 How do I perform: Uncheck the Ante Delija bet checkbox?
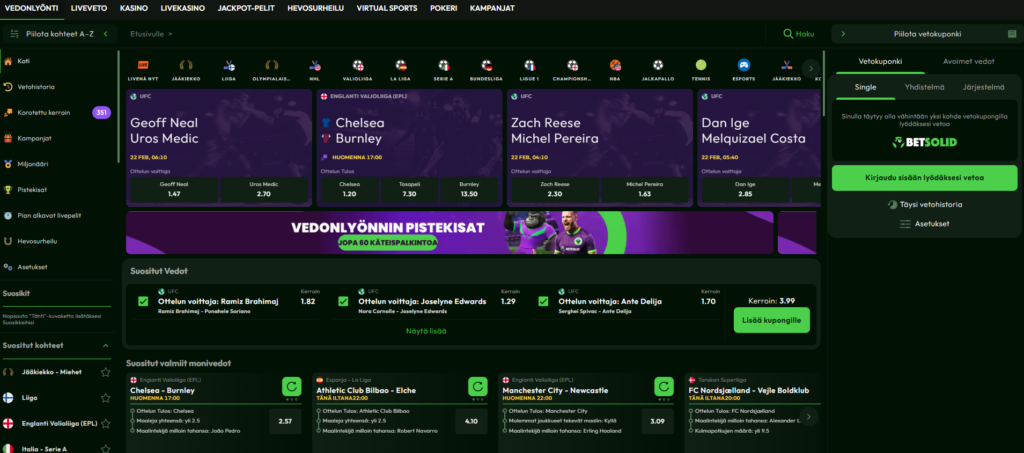543,302
